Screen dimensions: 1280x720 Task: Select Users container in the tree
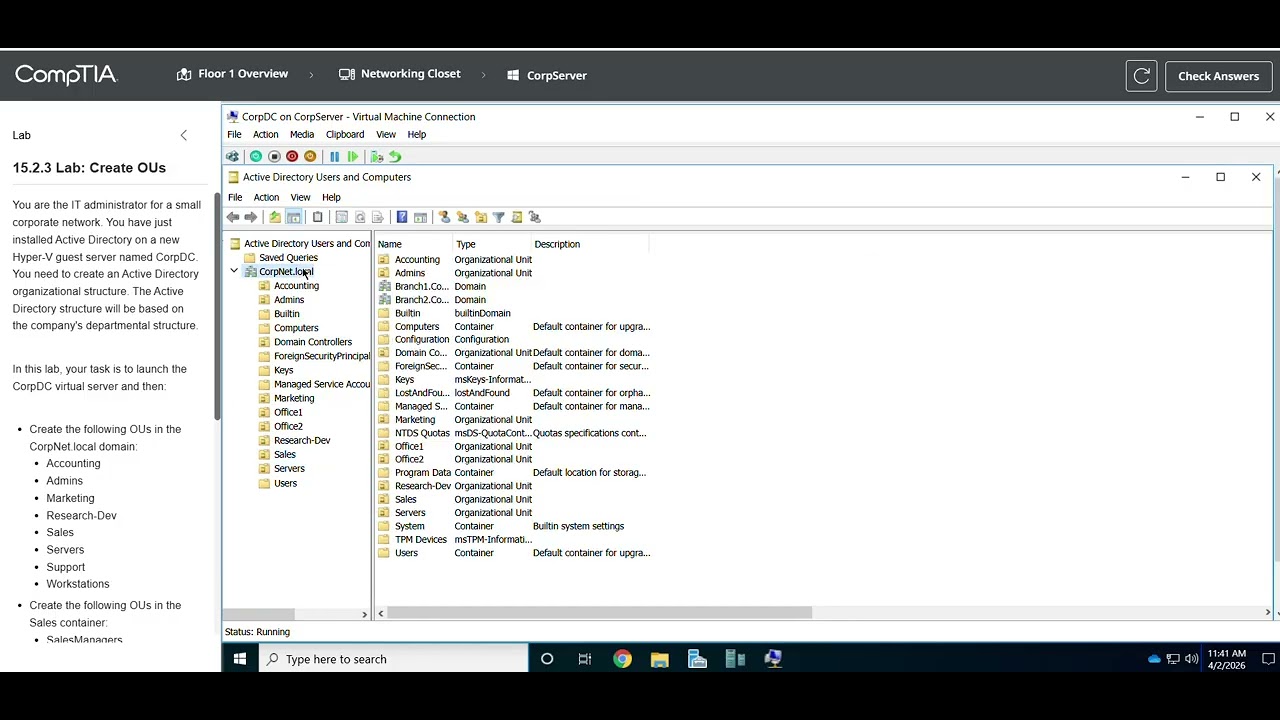285,483
